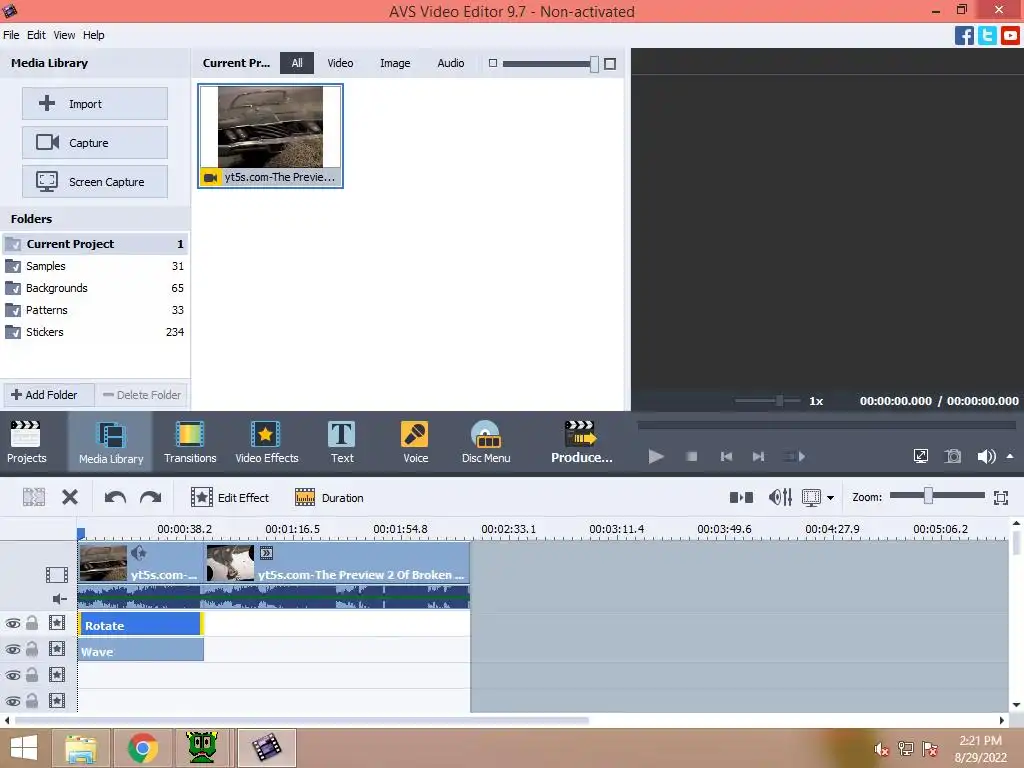Open the Edit menu
Image resolution: width=1024 pixels, height=768 pixels.
coord(36,35)
